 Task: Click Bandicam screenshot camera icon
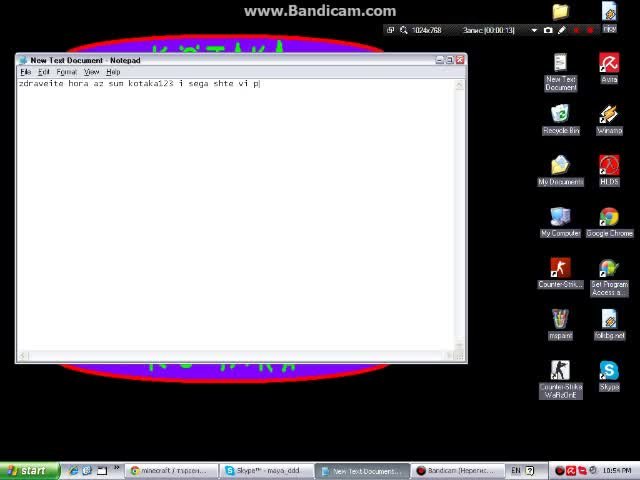(x=547, y=30)
